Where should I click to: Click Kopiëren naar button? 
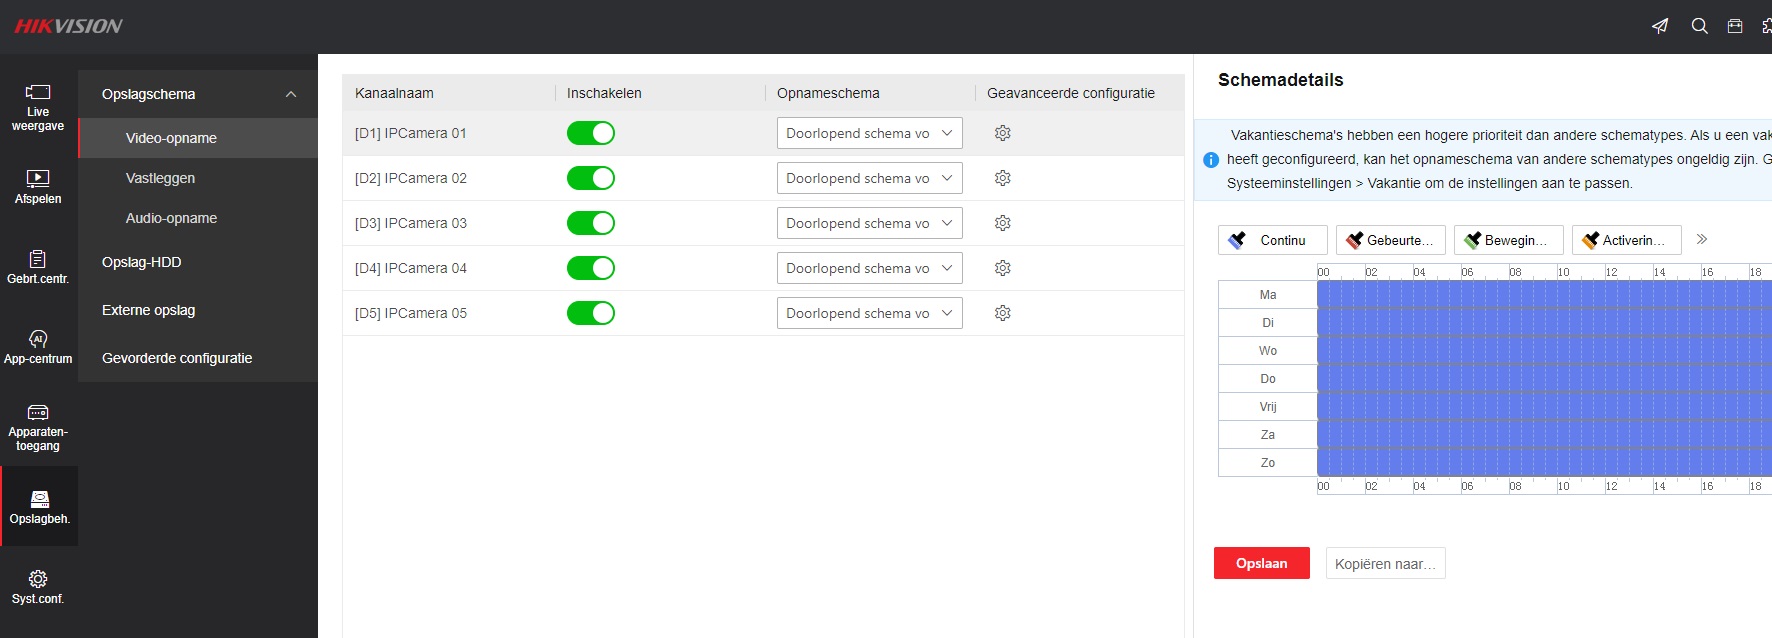[x=1385, y=563]
